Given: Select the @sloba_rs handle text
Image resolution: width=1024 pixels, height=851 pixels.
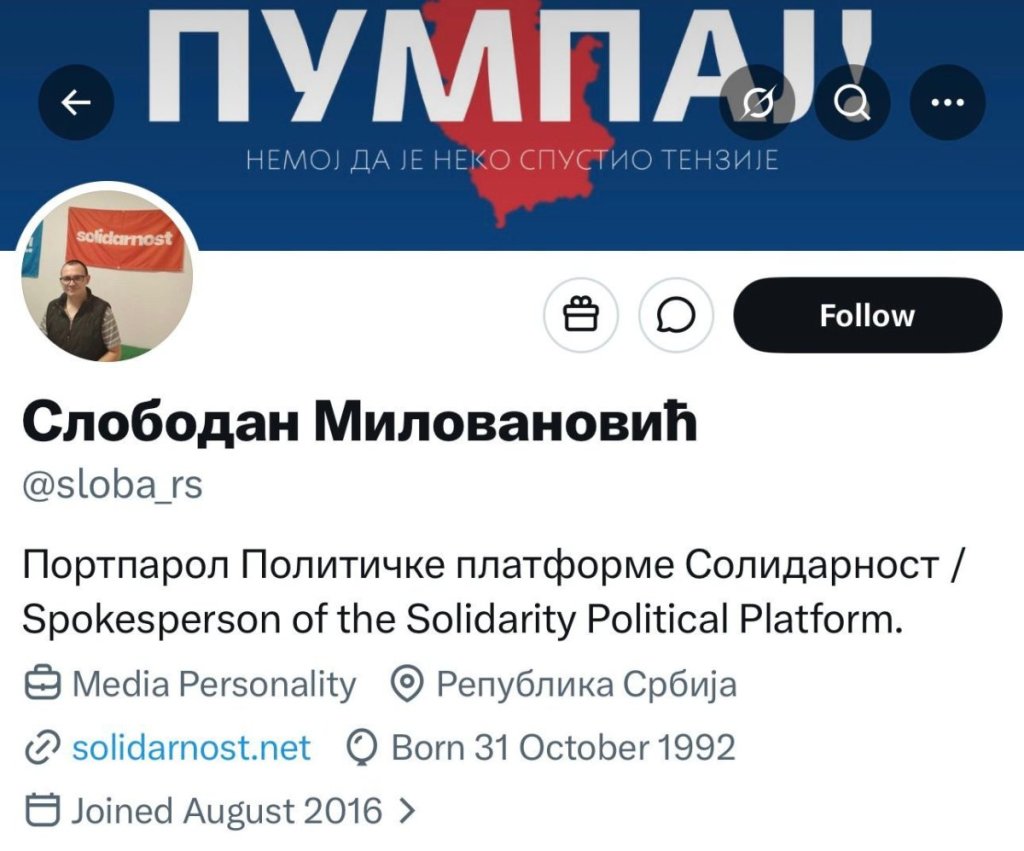Looking at the screenshot, I should (112, 485).
